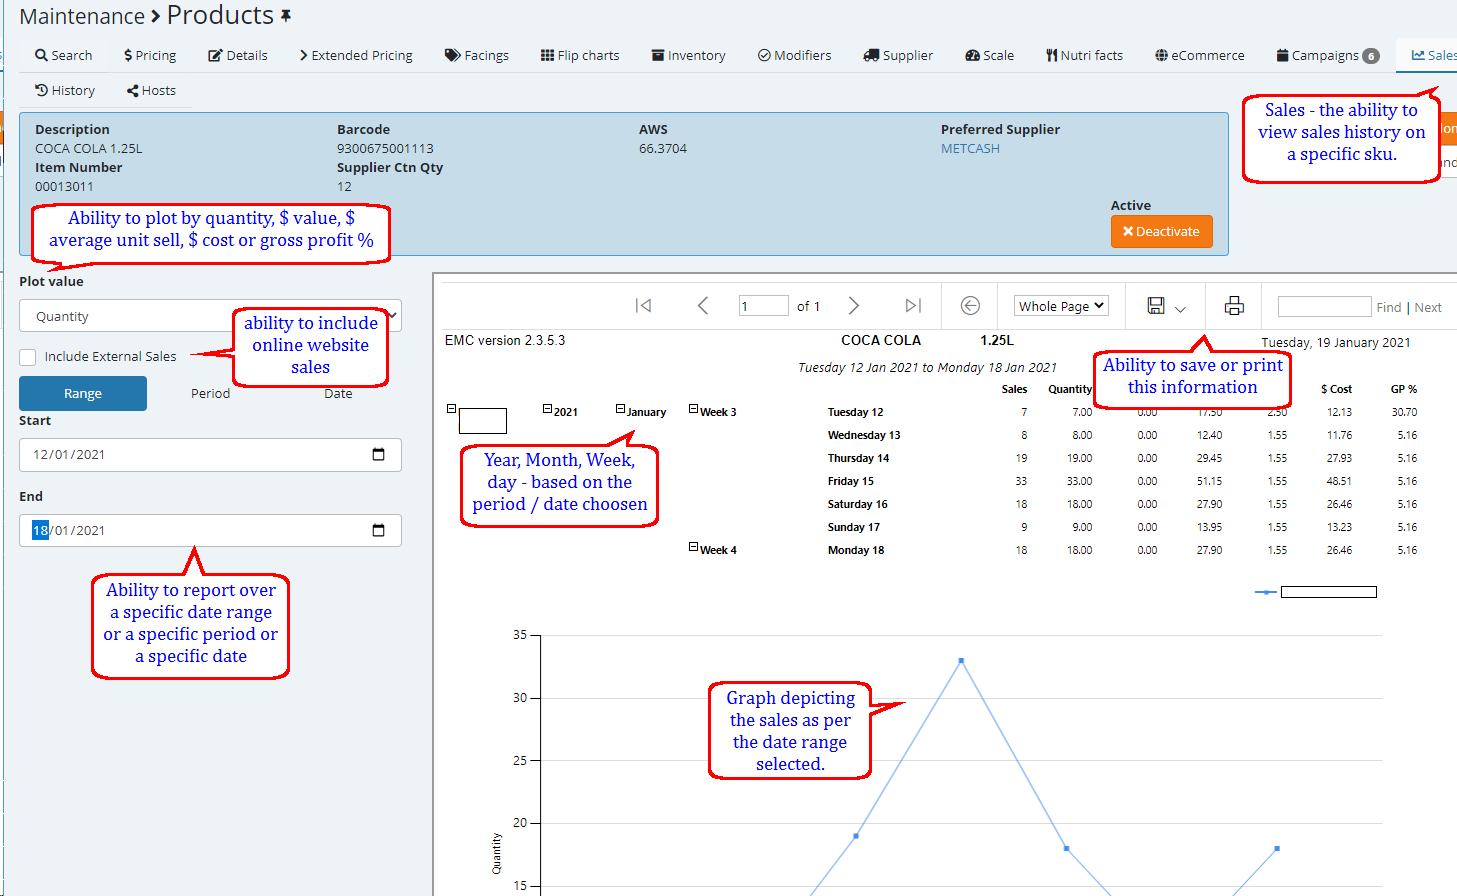Viewport: 1457px width, 896px height.
Task: Open the Whole Page zoom dropdown
Action: [x=1061, y=306]
